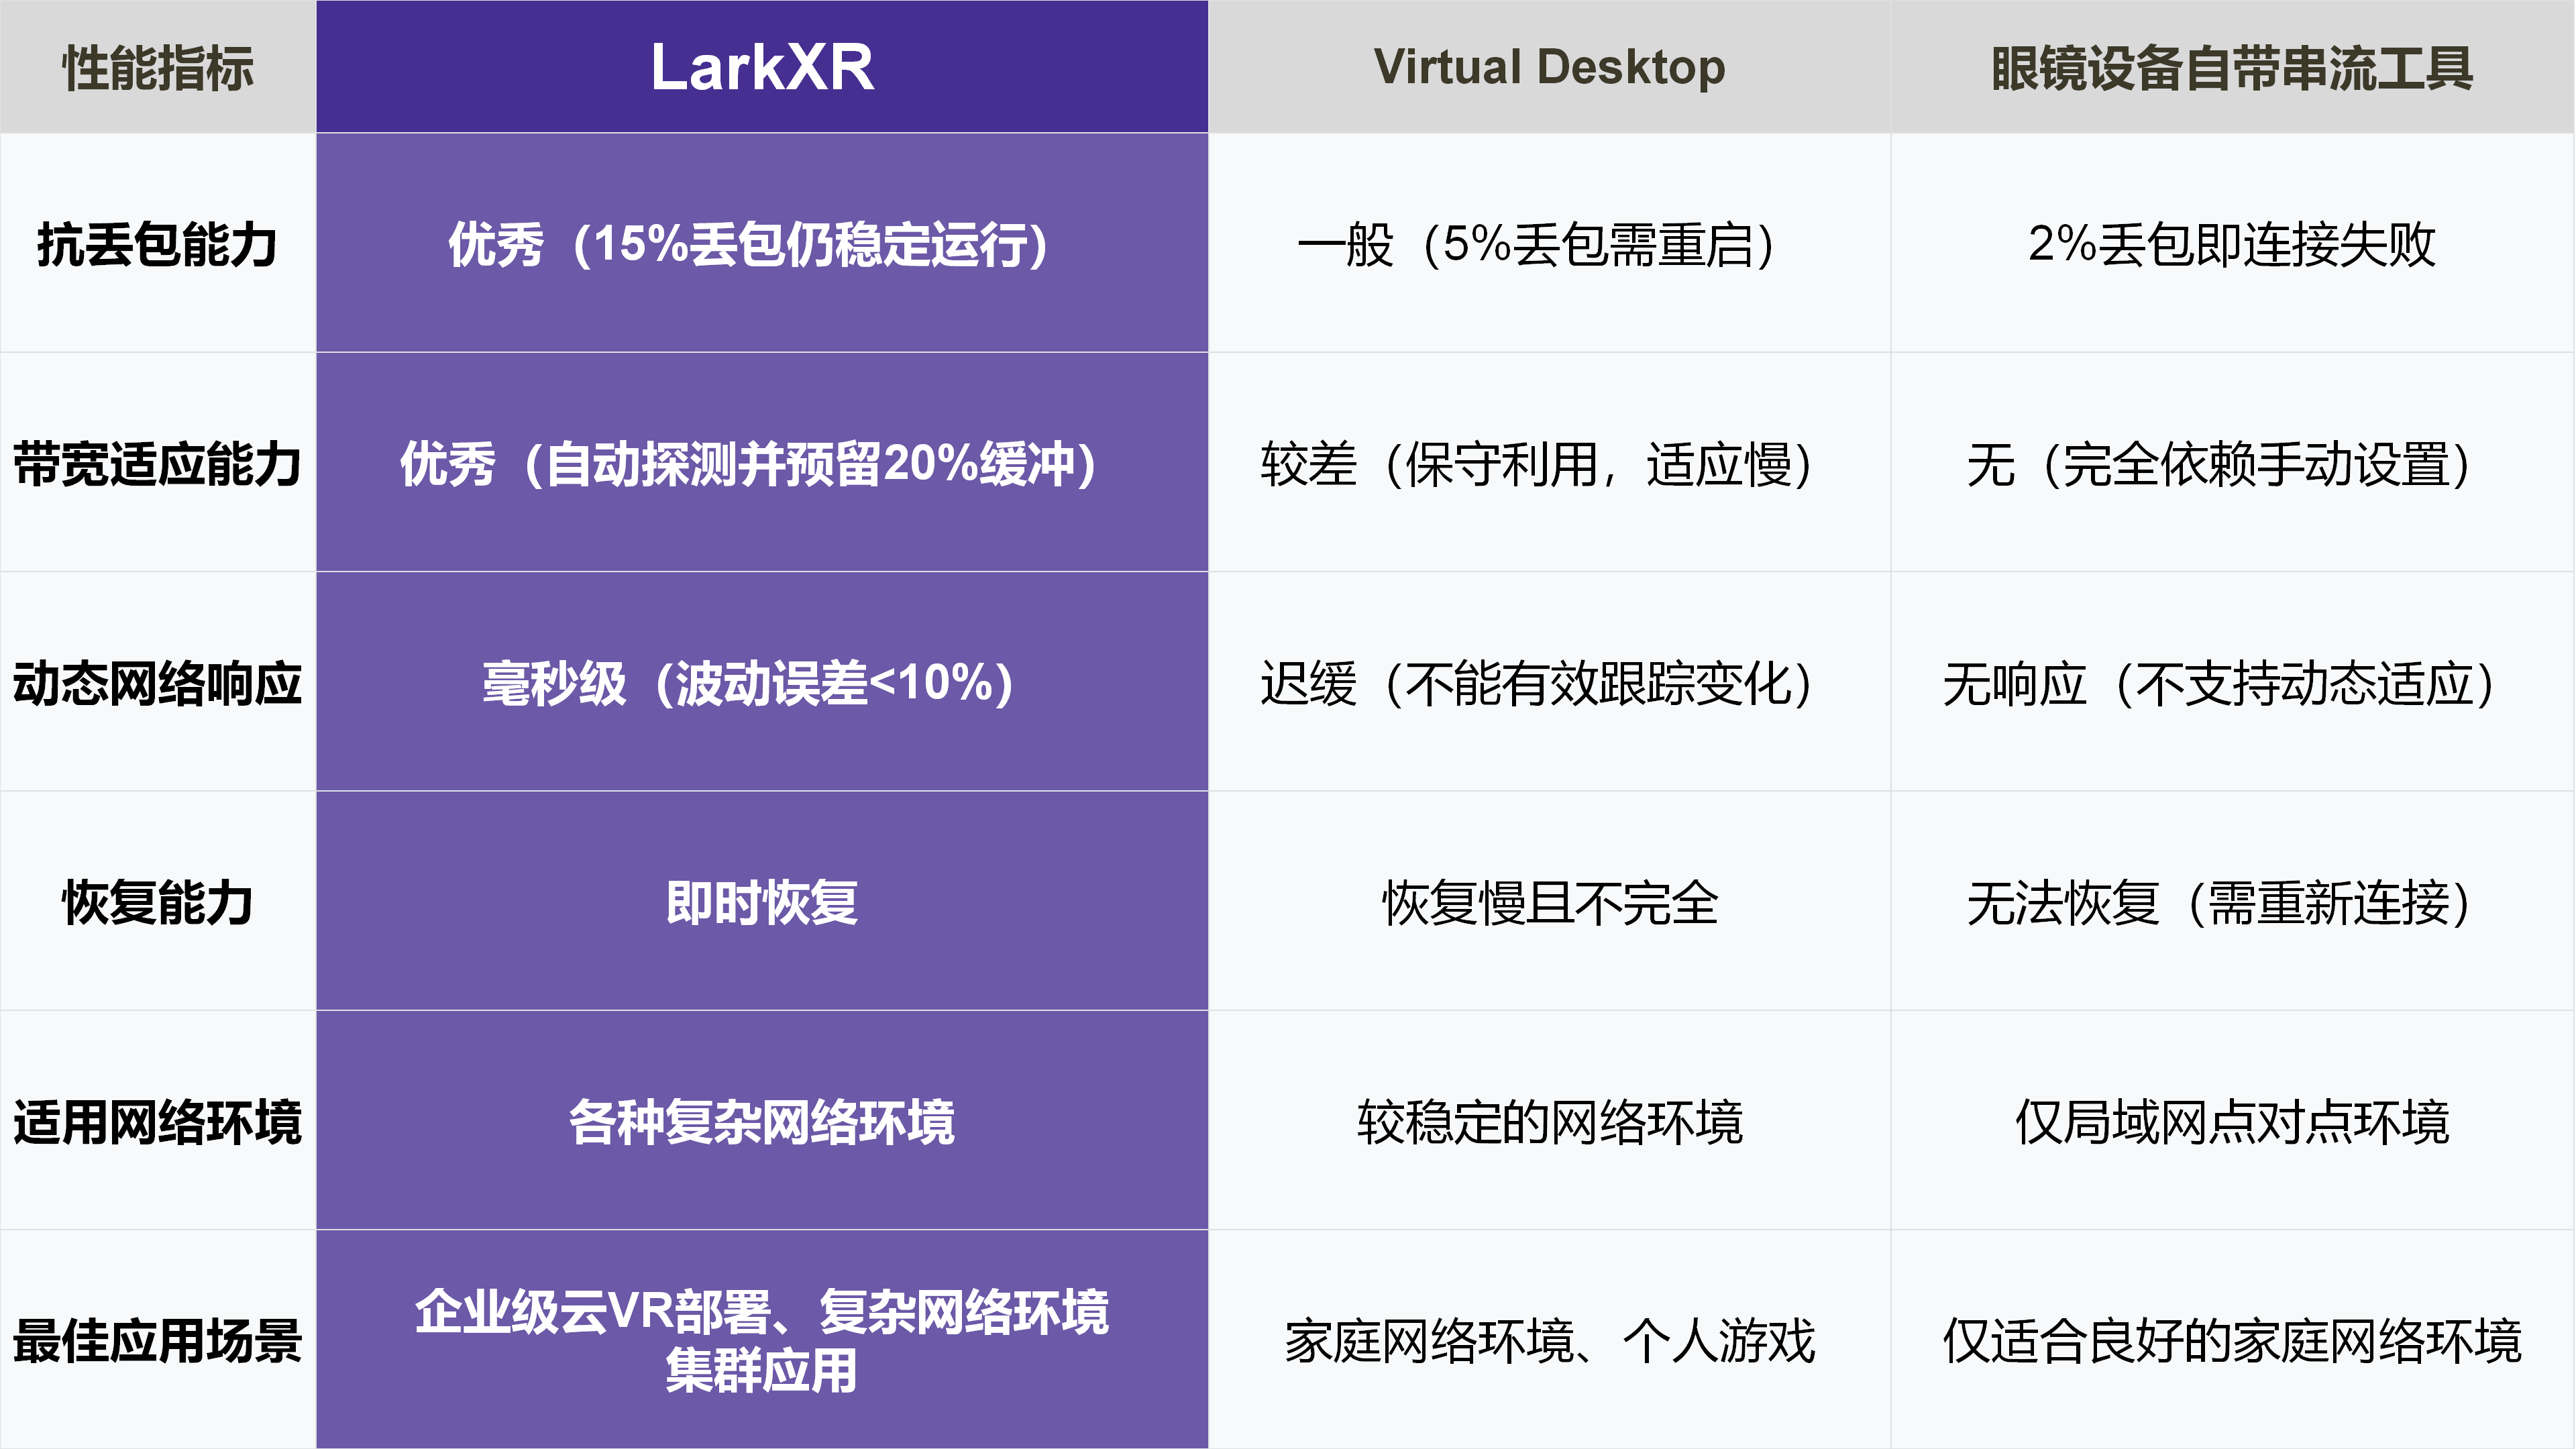Click the 2%丢包即连接失败 cell
The width and height of the screenshot is (2576, 1449).
click(2232, 244)
